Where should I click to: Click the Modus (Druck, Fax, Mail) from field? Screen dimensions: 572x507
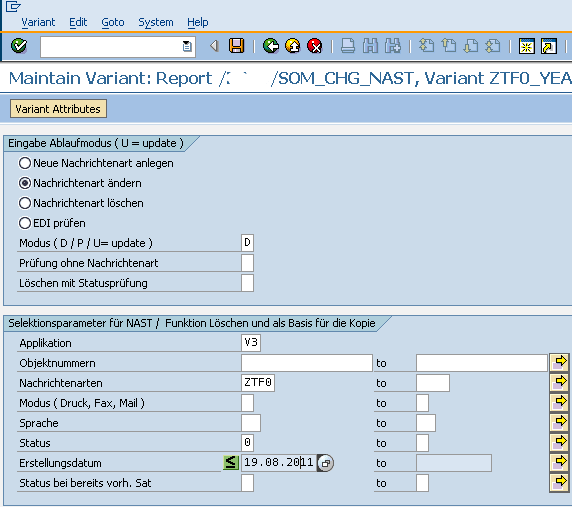click(247, 403)
